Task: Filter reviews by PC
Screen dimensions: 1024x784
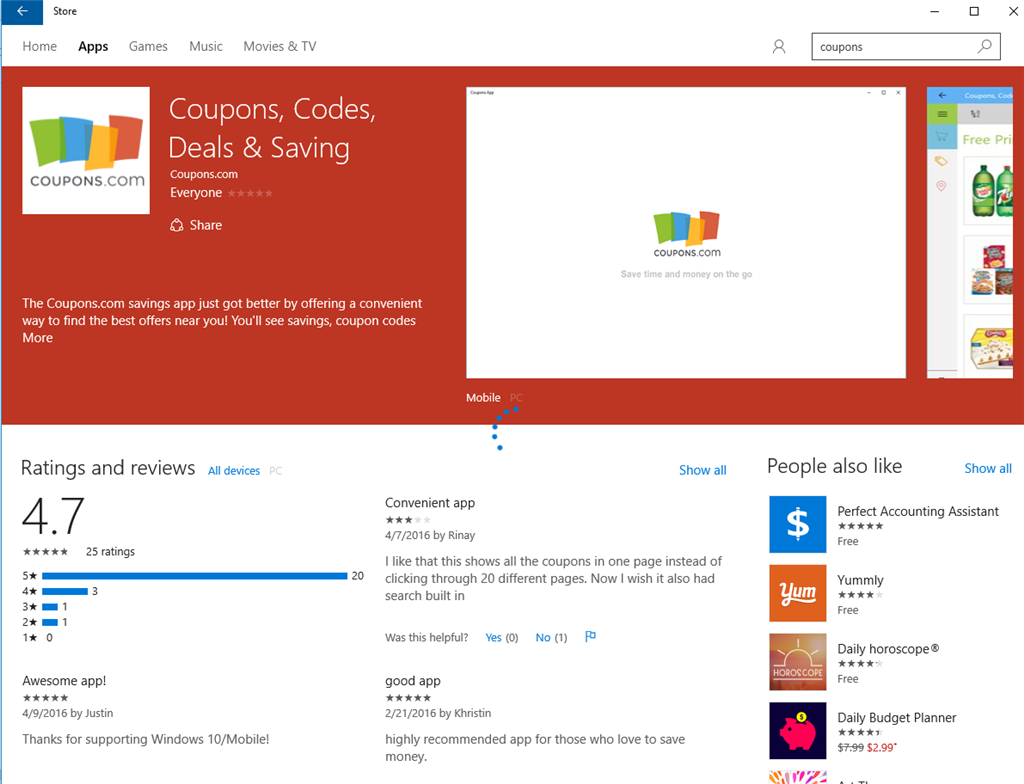Action: (x=276, y=470)
